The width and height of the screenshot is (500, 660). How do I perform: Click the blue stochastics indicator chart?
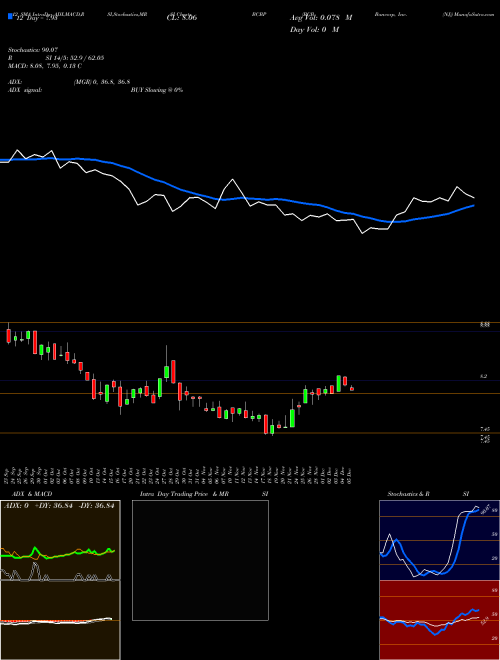[x=439, y=540]
